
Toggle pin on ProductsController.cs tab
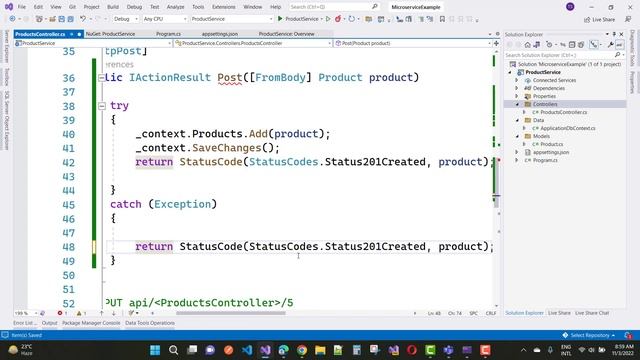point(71,34)
